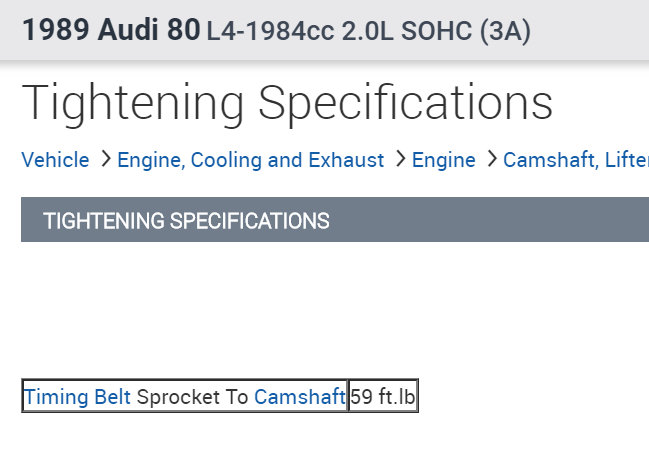
Task: Open the Camshaft link in table row
Action: (299, 397)
